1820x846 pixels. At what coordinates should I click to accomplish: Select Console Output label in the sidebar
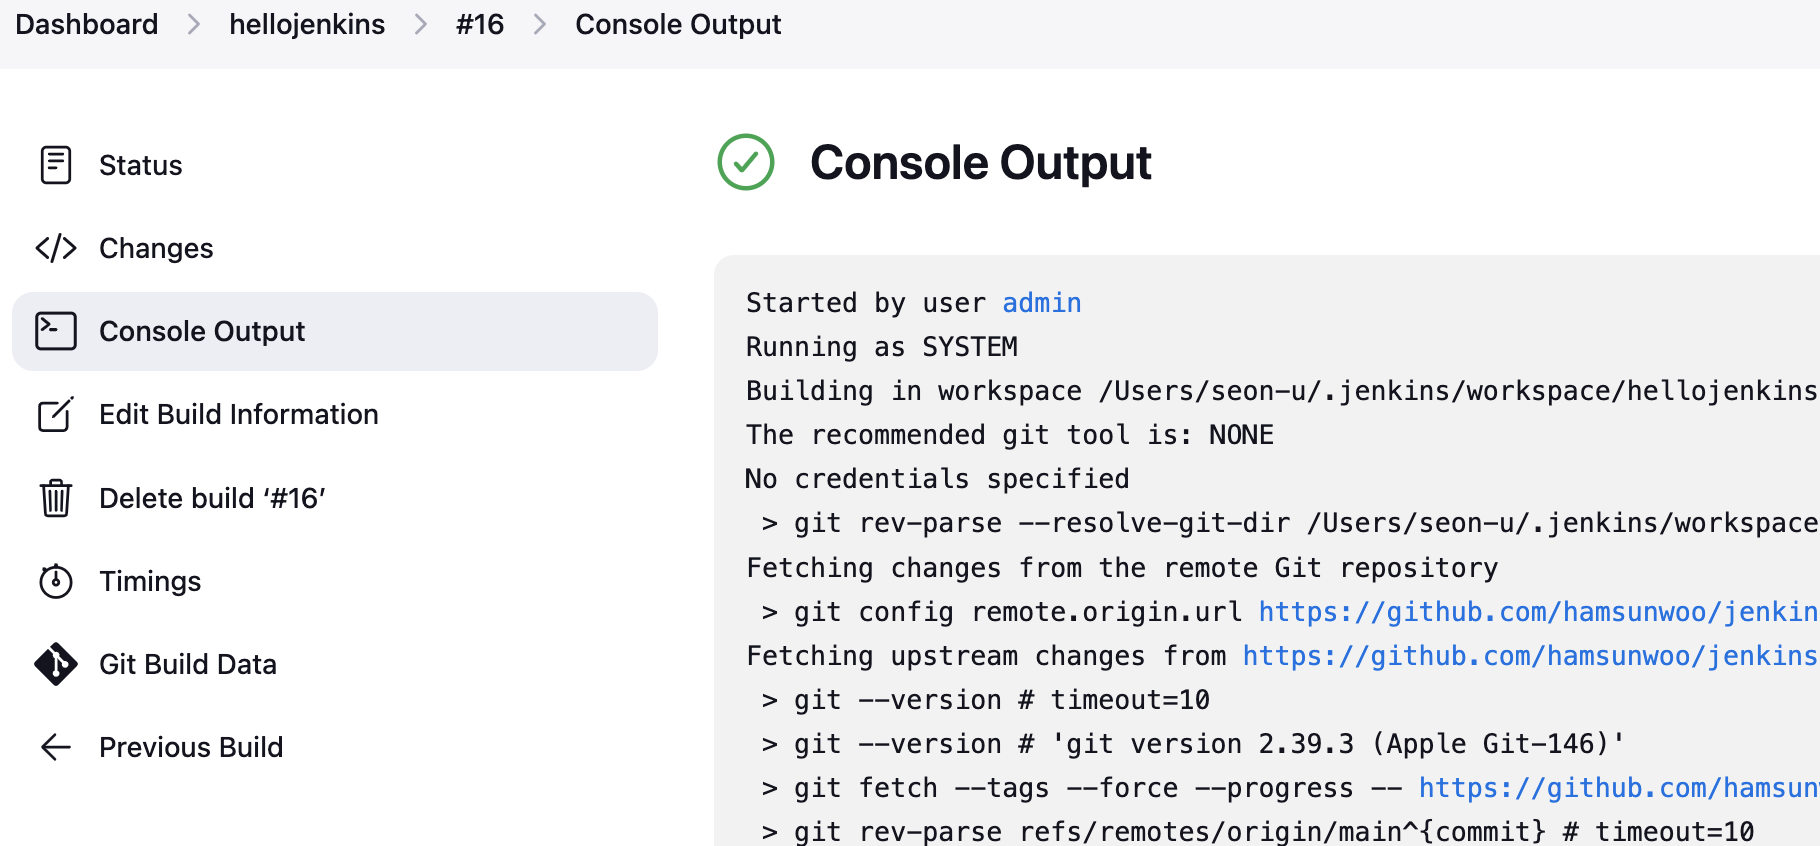[202, 331]
